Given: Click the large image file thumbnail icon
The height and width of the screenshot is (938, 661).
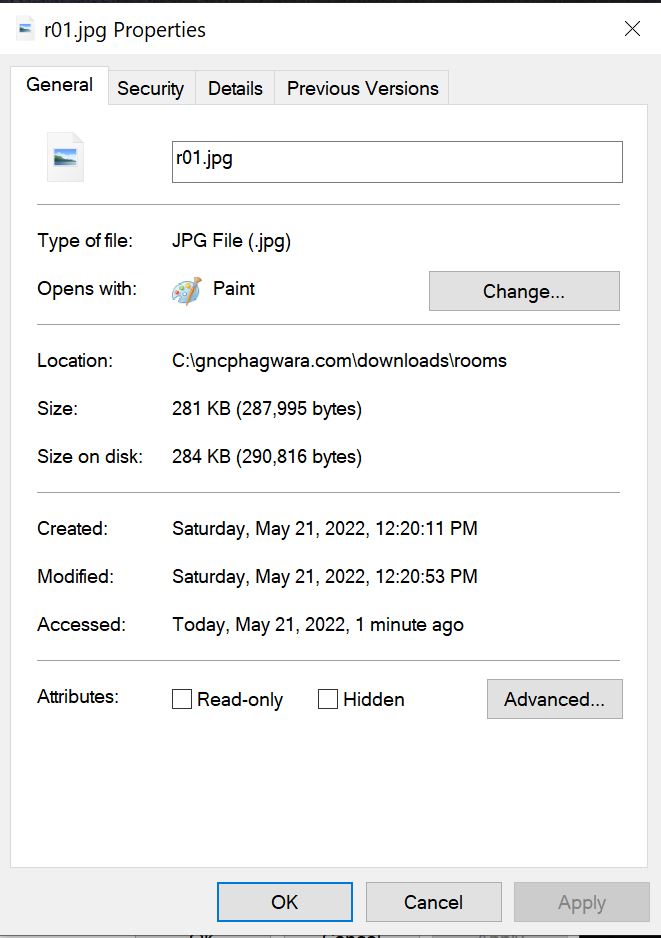Looking at the screenshot, I should click(x=65, y=158).
